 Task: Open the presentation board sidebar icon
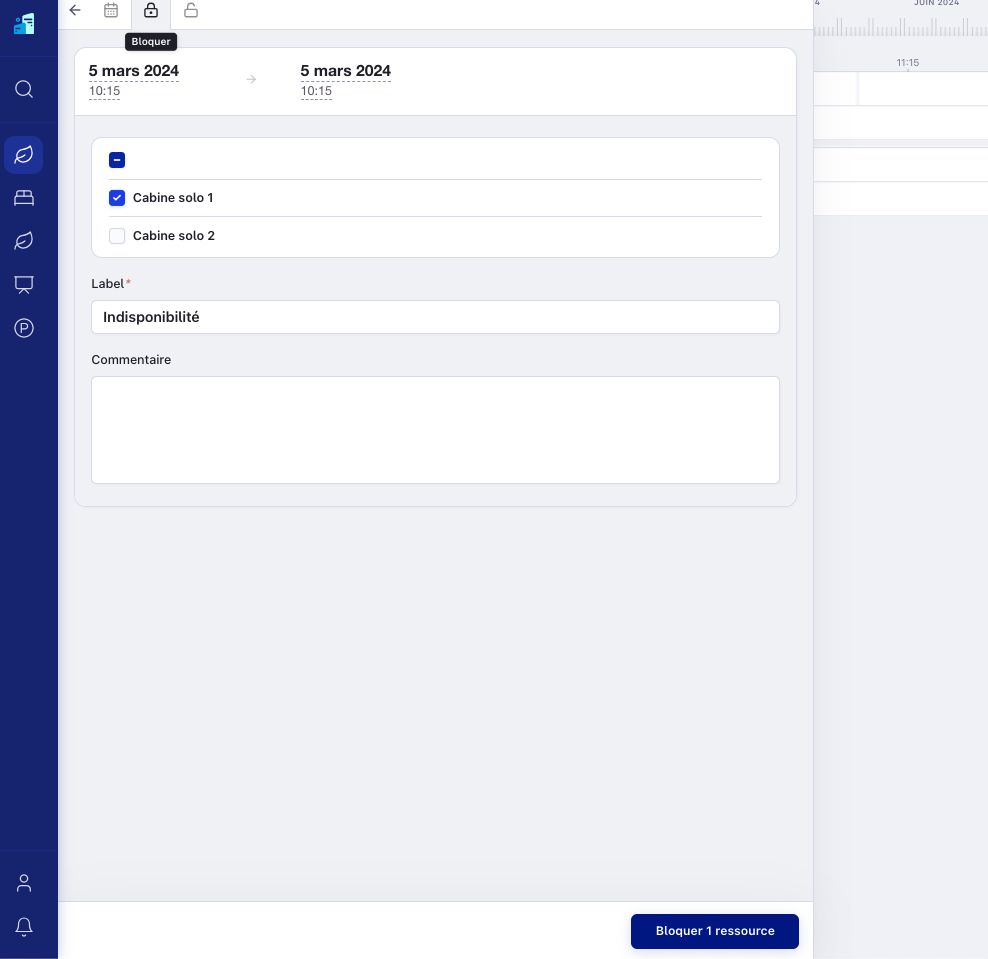[24, 285]
